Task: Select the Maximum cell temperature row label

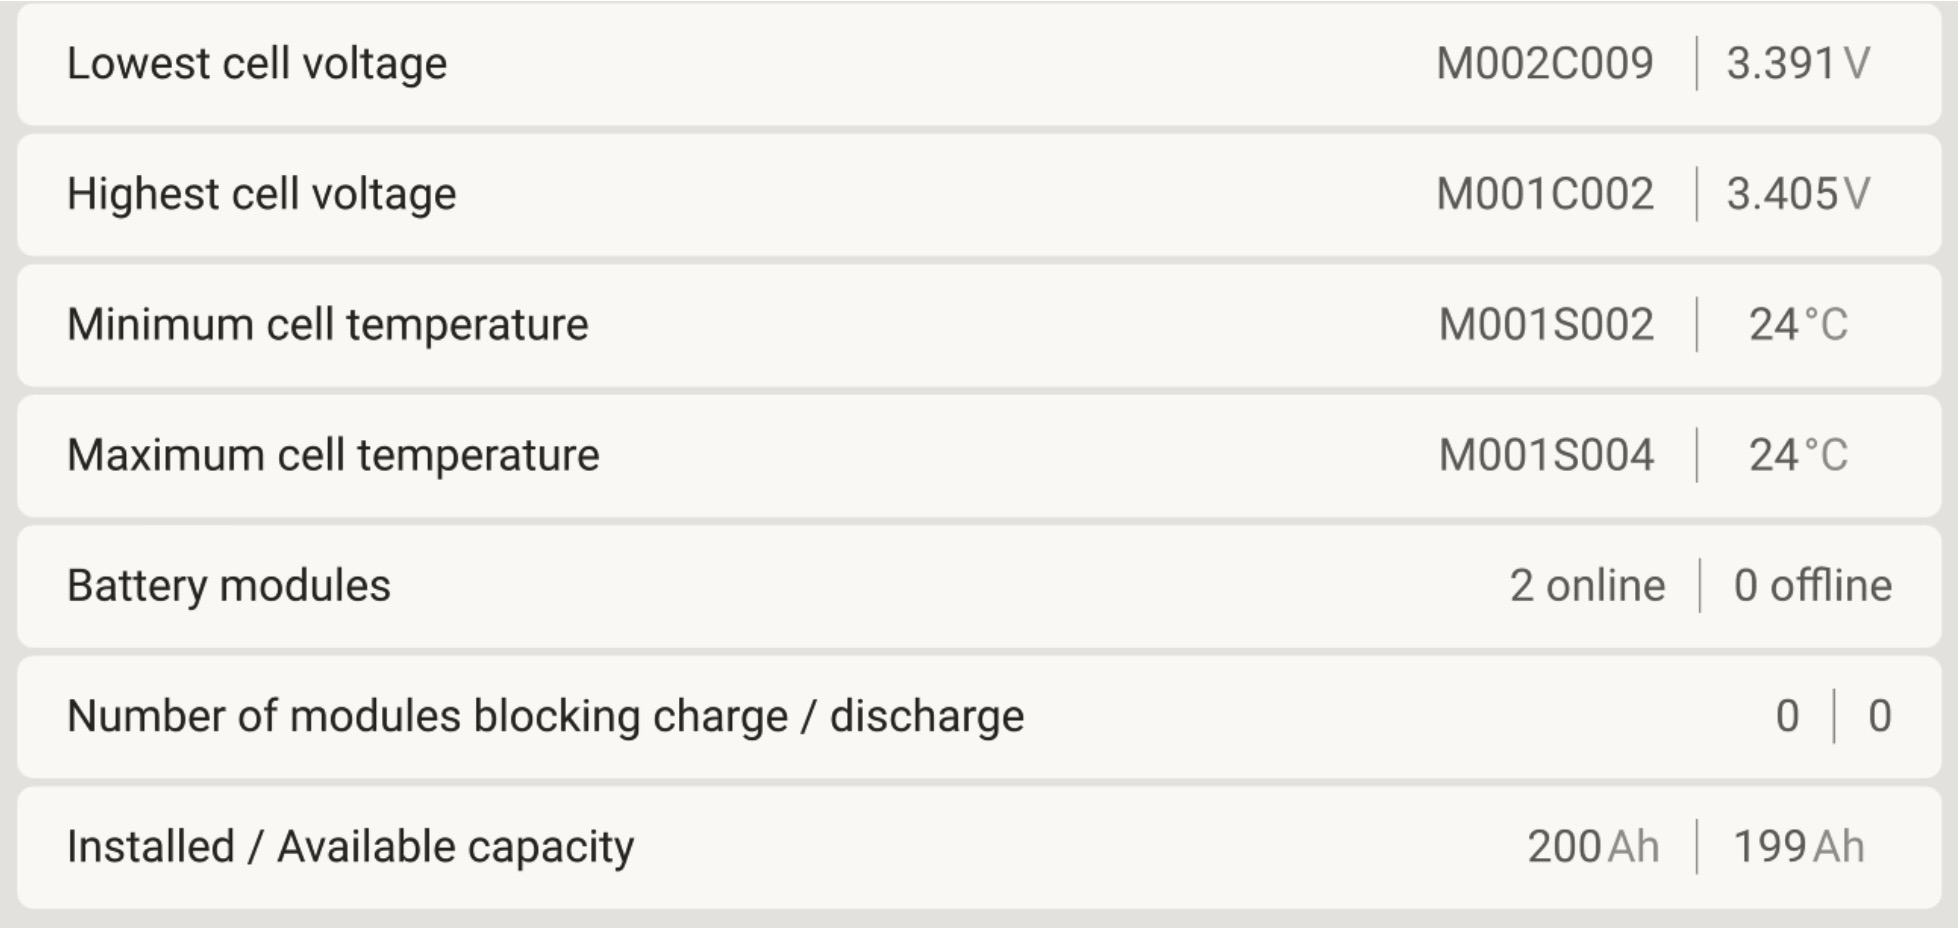Action: [333, 456]
